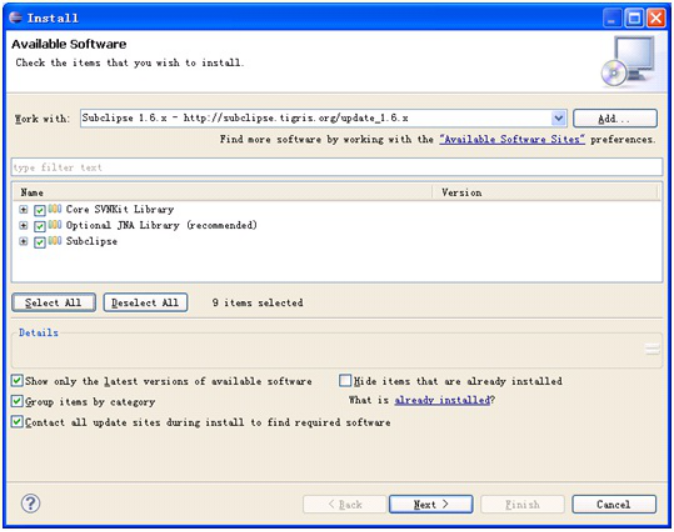Click the help question mark icon
Image resolution: width=674 pixels, height=532 pixels.
[31, 504]
